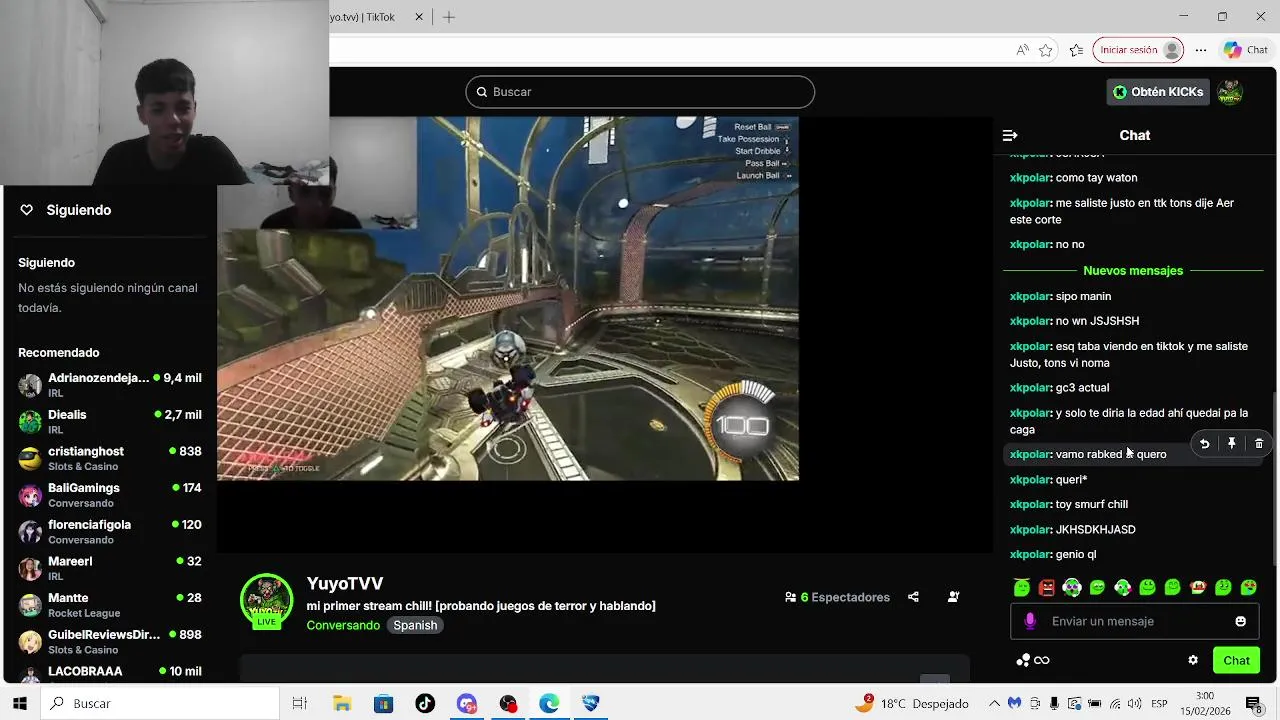The image size is (1280, 720).
Task: Open chat settings with the gear icon
Action: point(1193,660)
